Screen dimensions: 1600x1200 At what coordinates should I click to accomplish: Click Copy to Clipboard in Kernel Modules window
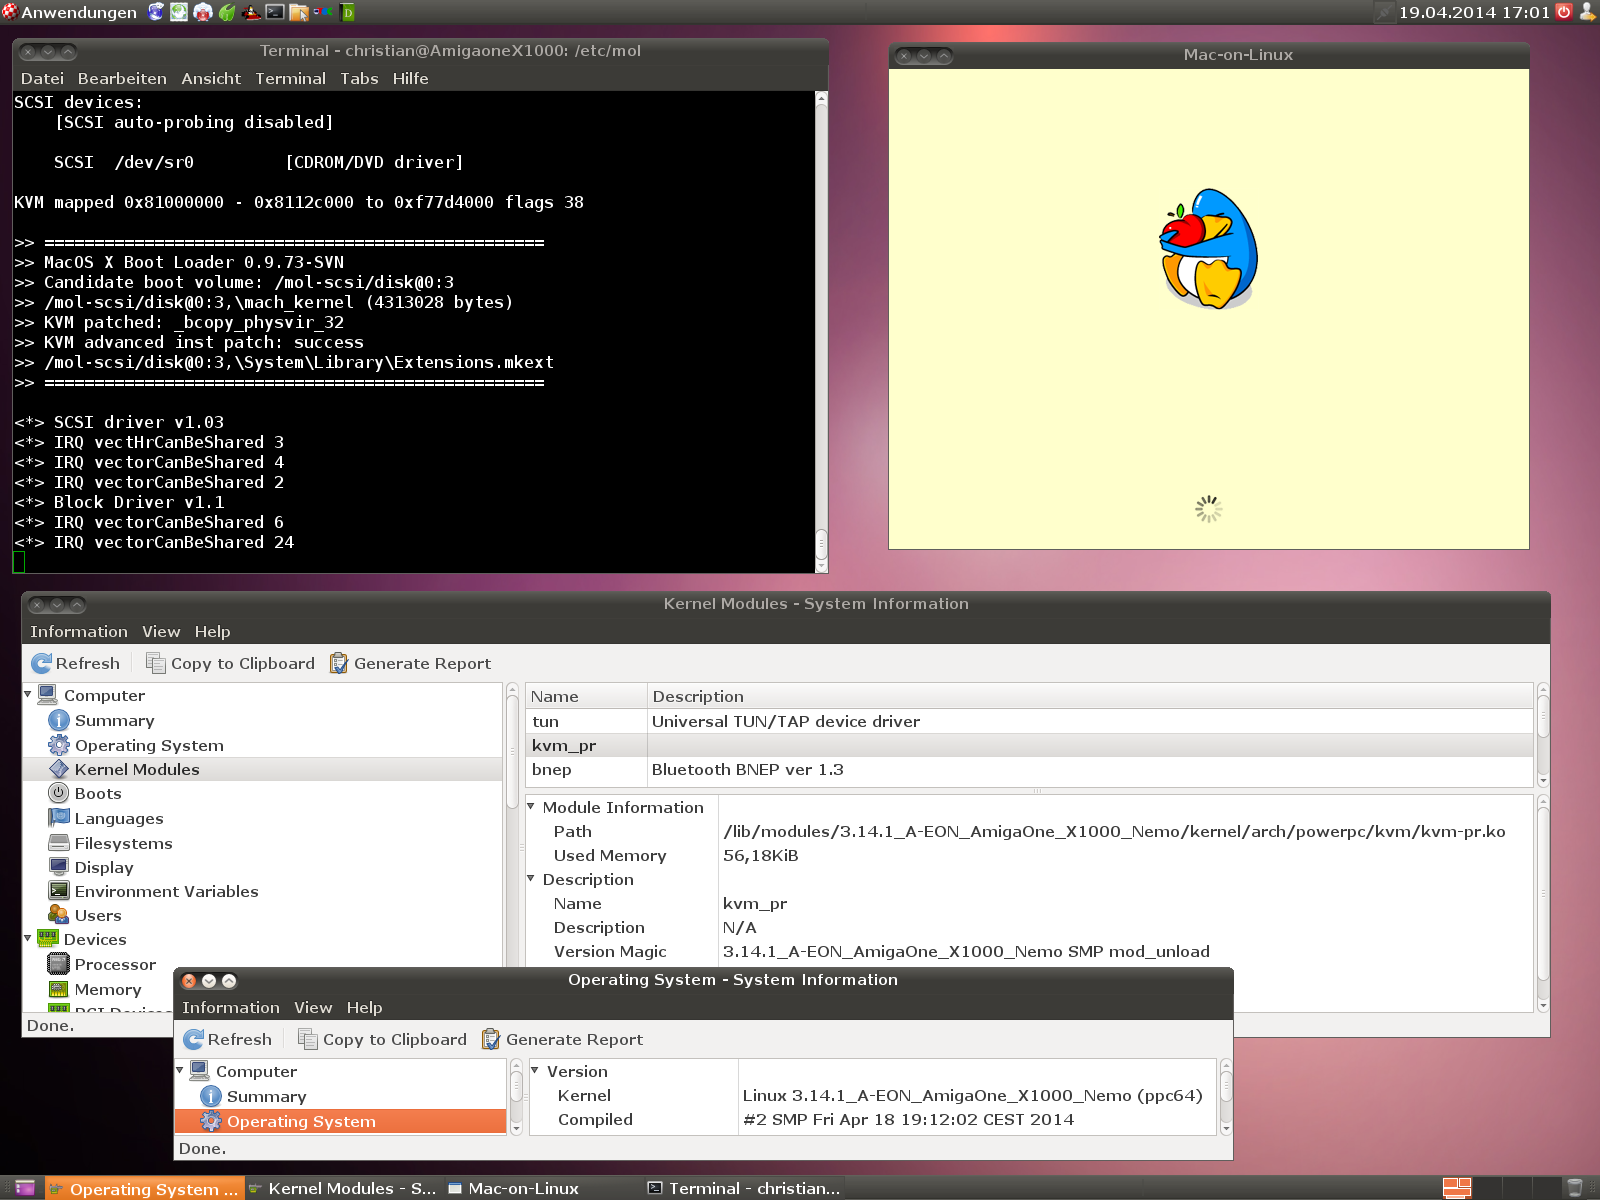tap(230, 663)
